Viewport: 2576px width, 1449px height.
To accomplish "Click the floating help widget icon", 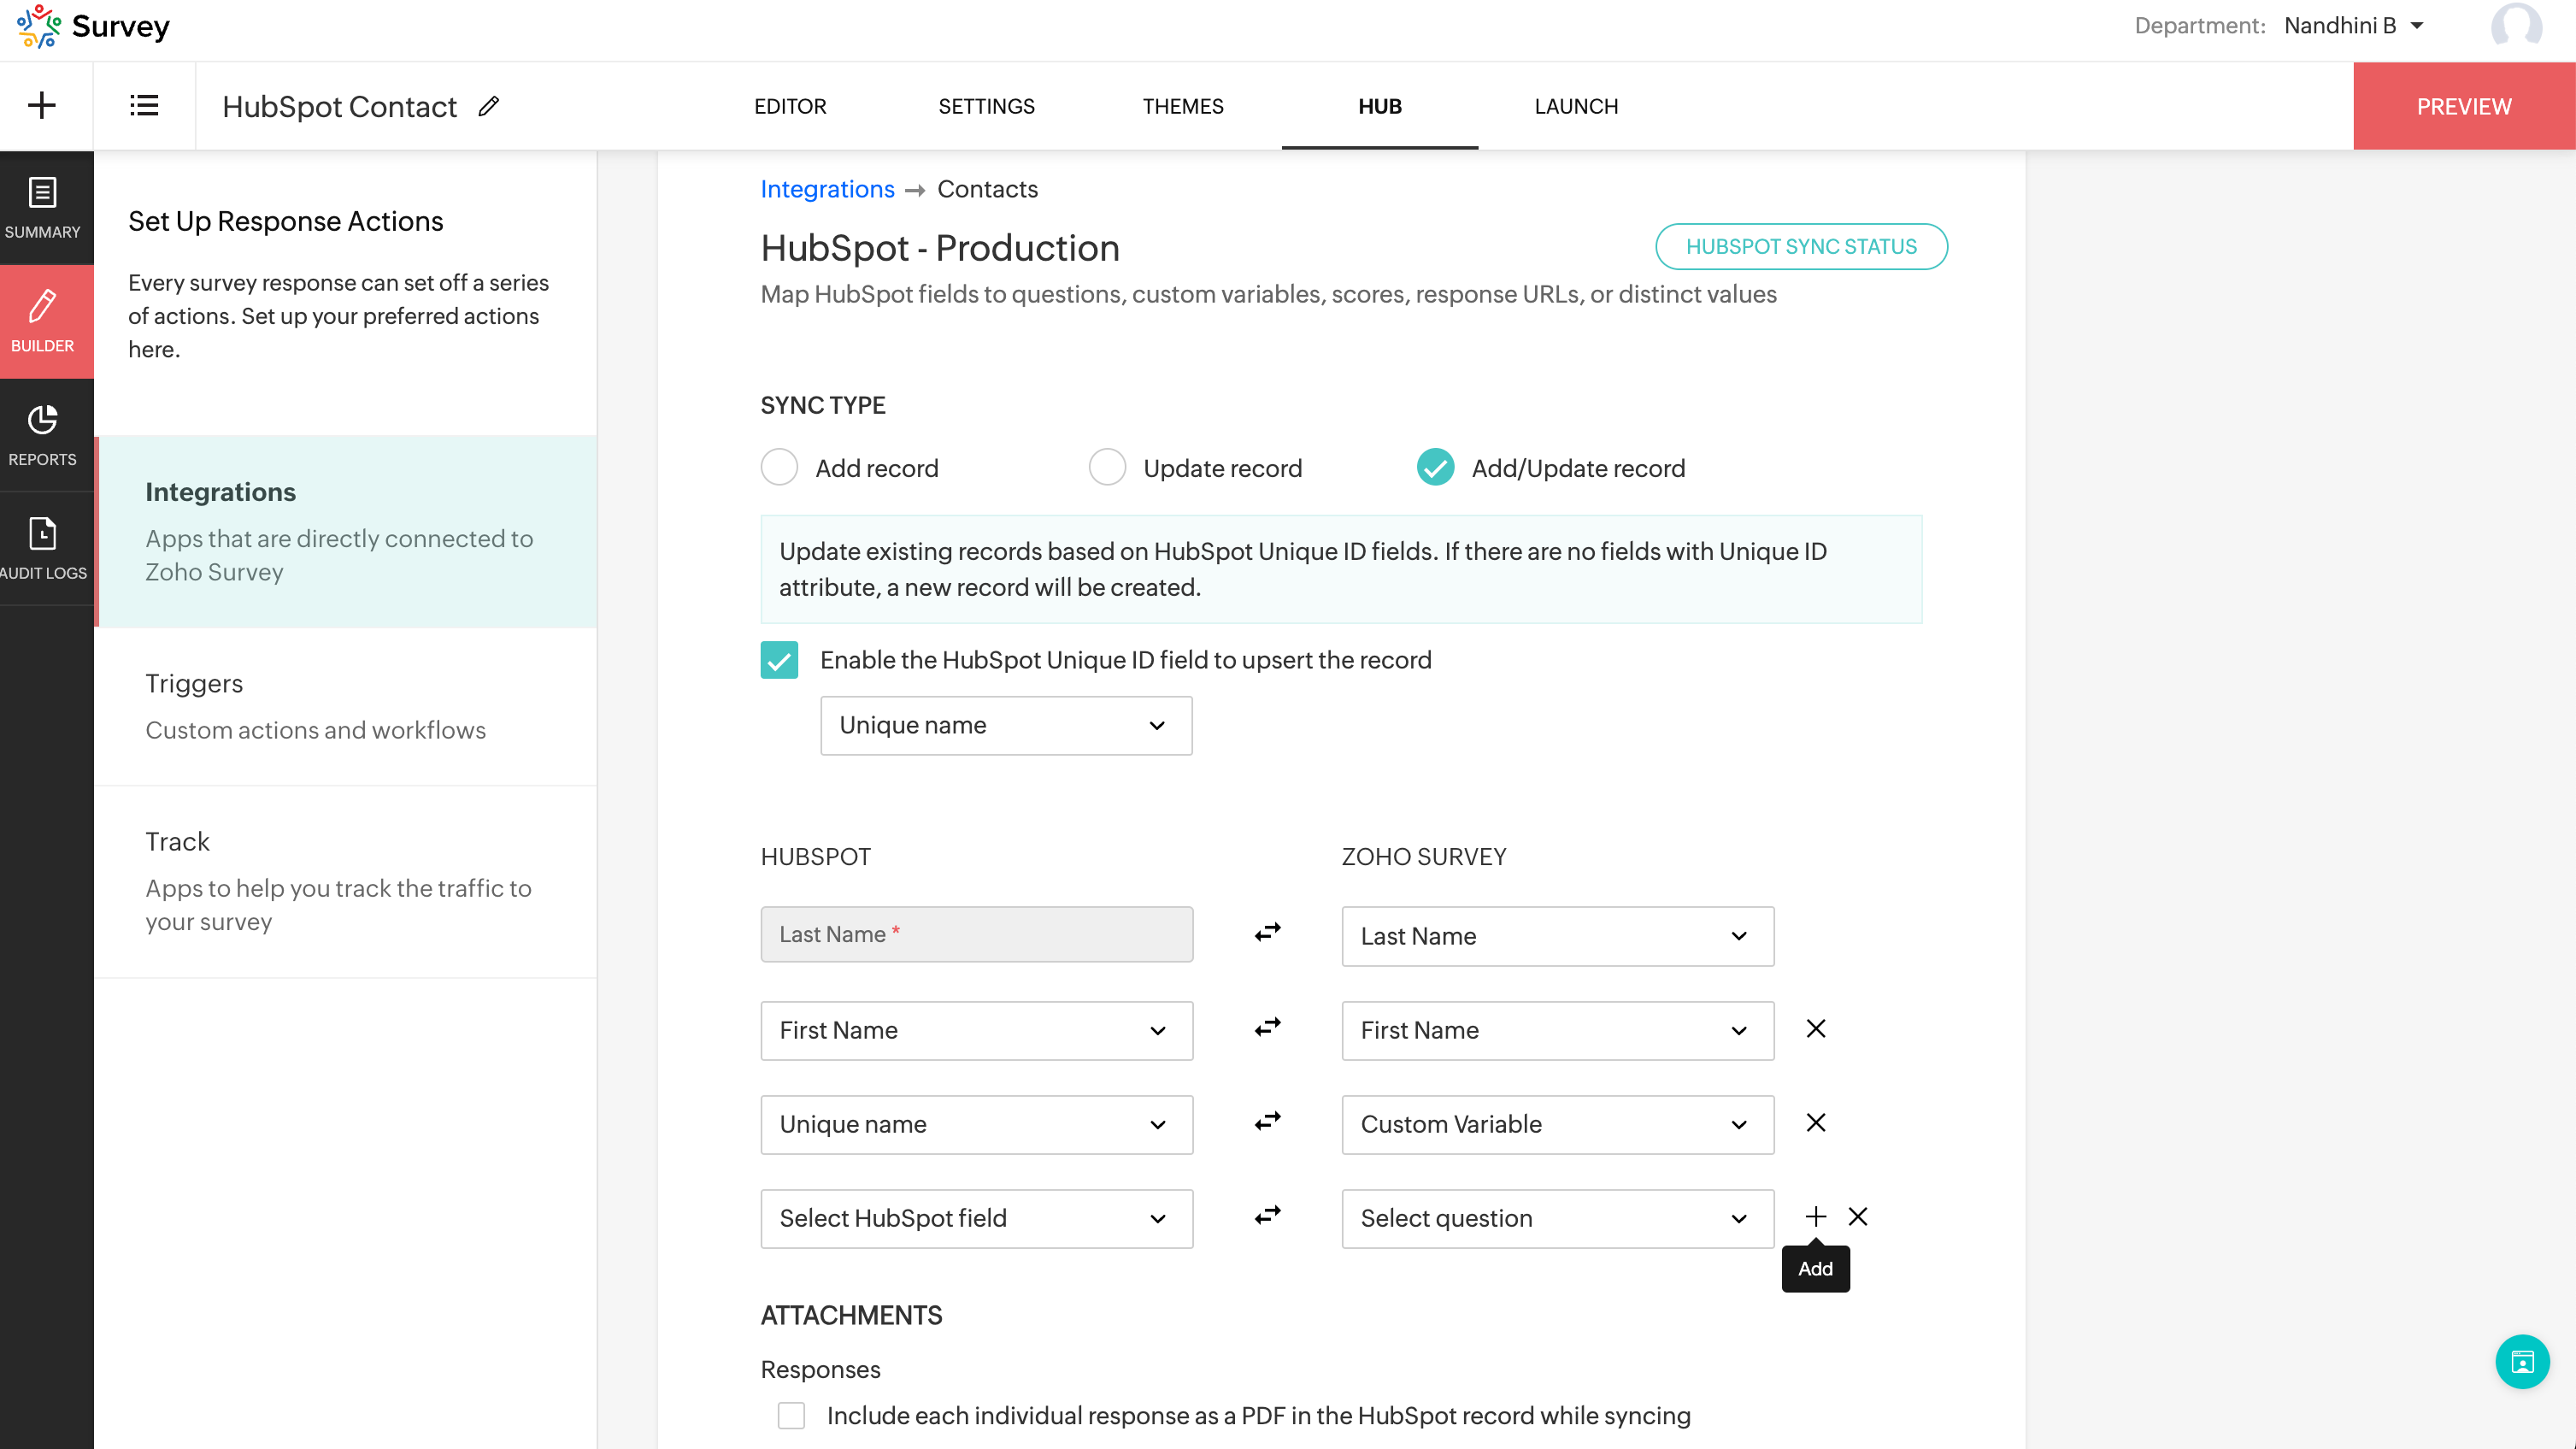I will pyautogui.click(x=2521, y=1361).
